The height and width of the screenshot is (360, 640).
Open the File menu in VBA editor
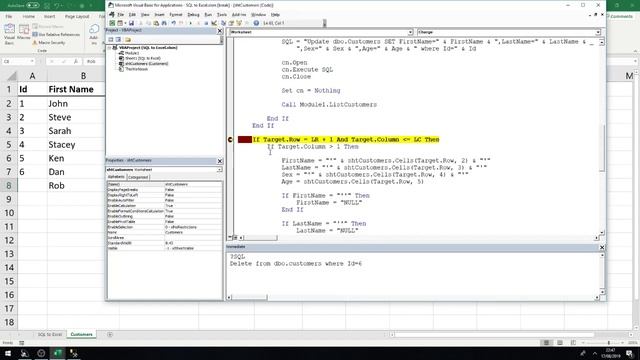click(120, 15)
